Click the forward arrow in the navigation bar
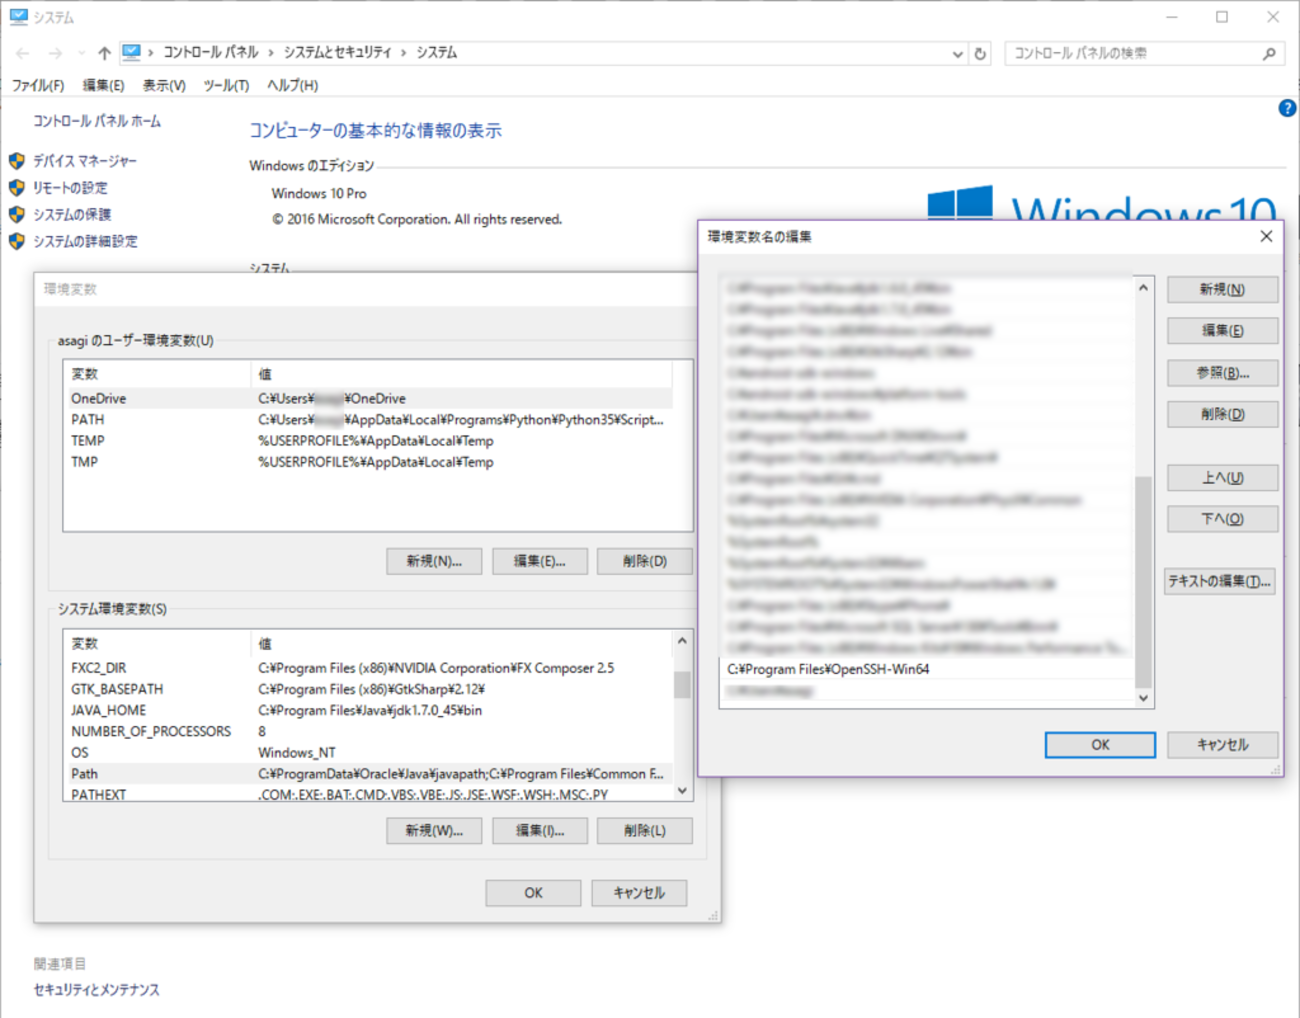This screenshot has width=1300, height=1018. pyautogui.click(x=55, y=53)
